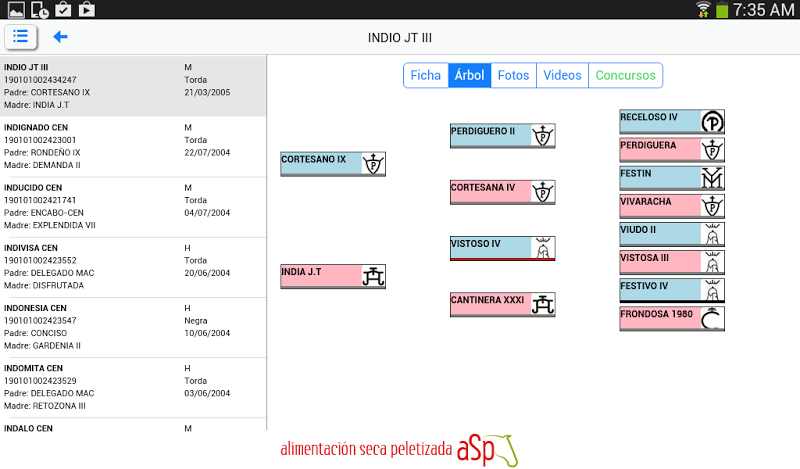Image resolution: width=800 pixels, height=469 pixels.
Task: Click the brand icon beside CANTINERA XXXI
Action: (x=542, y=304)
